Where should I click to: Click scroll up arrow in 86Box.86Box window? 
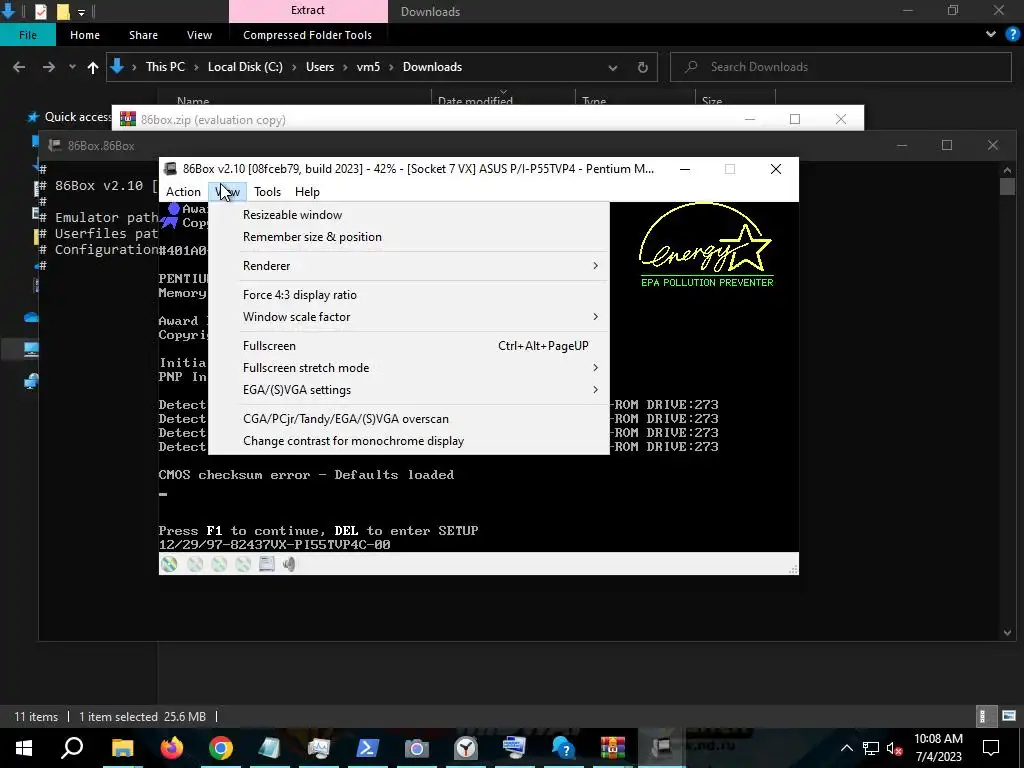pos(1007,170)
